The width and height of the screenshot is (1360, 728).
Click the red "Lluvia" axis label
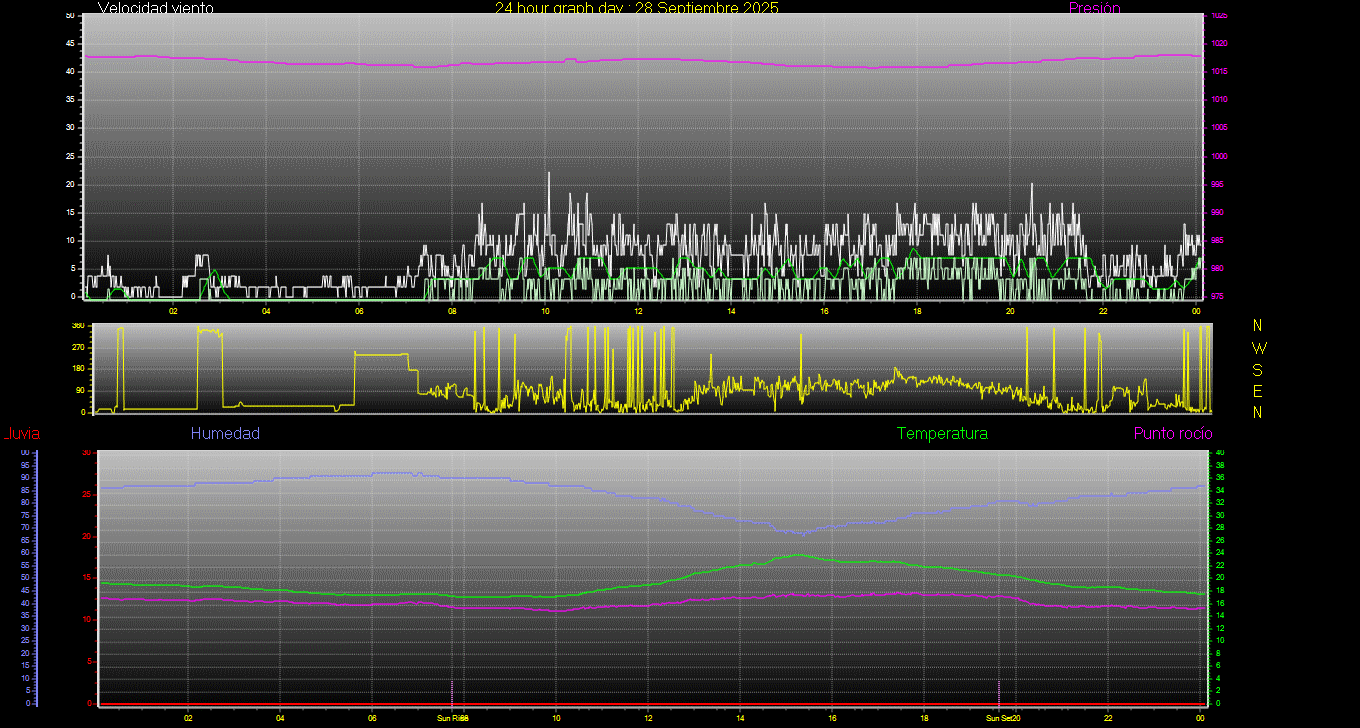pyautogui.click(x=21, y=434)
